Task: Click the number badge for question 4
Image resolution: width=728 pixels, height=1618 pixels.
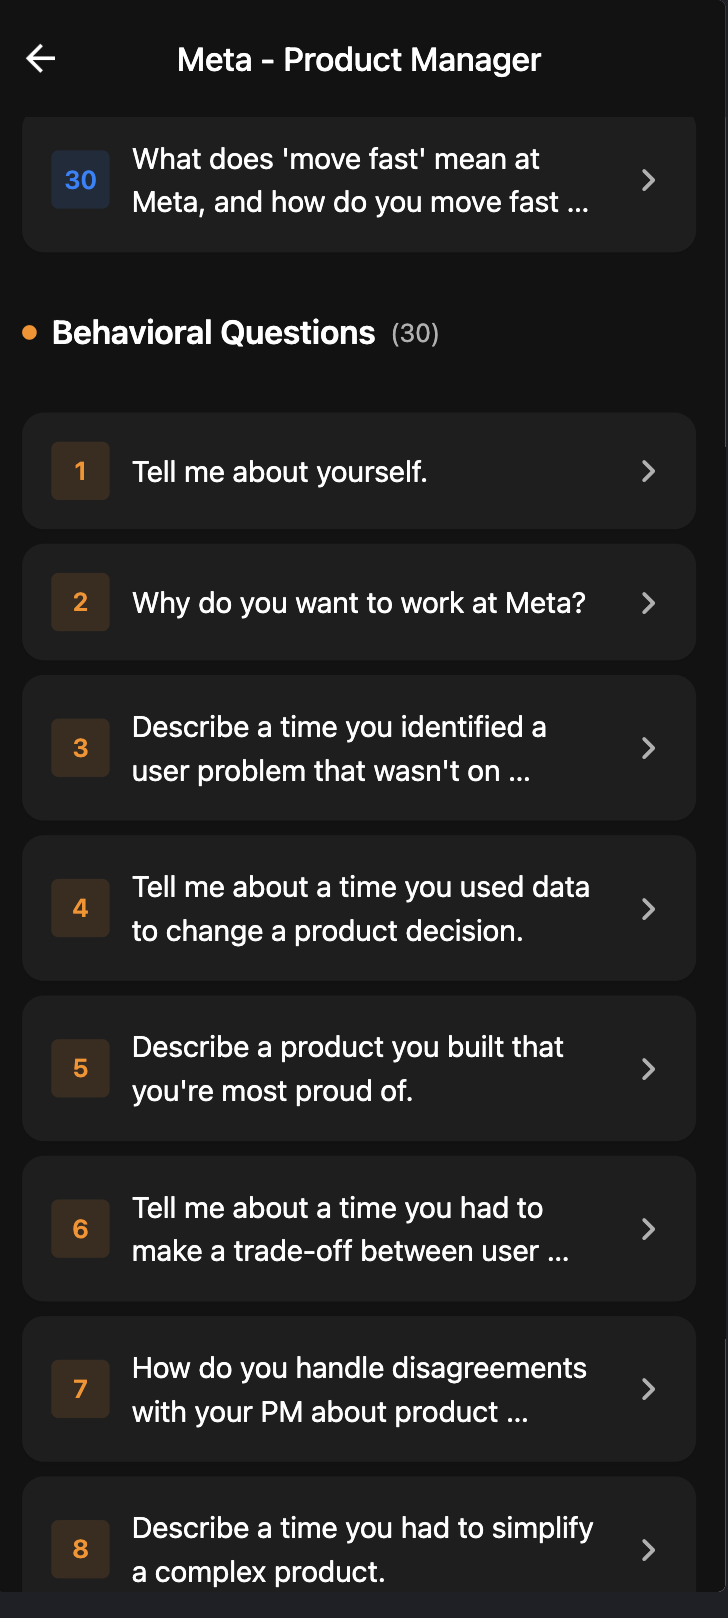Action: (80, 908)
